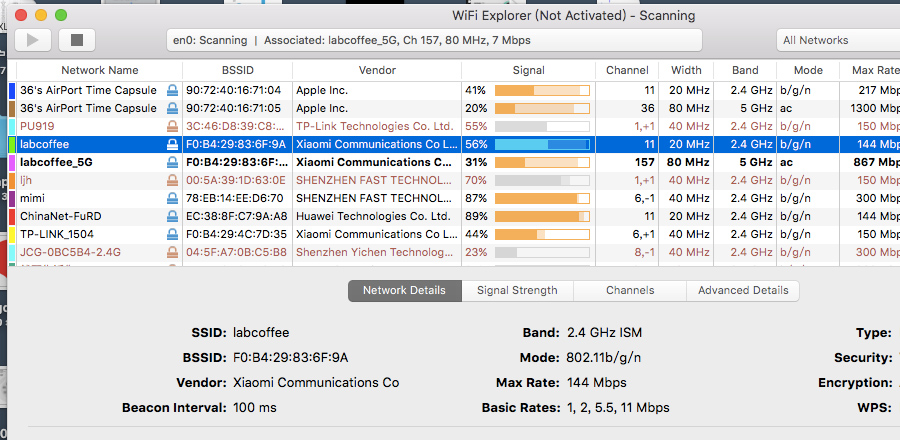Click the en0 scanning status field
Screen dimensions: 900x440
coord(434,40)
